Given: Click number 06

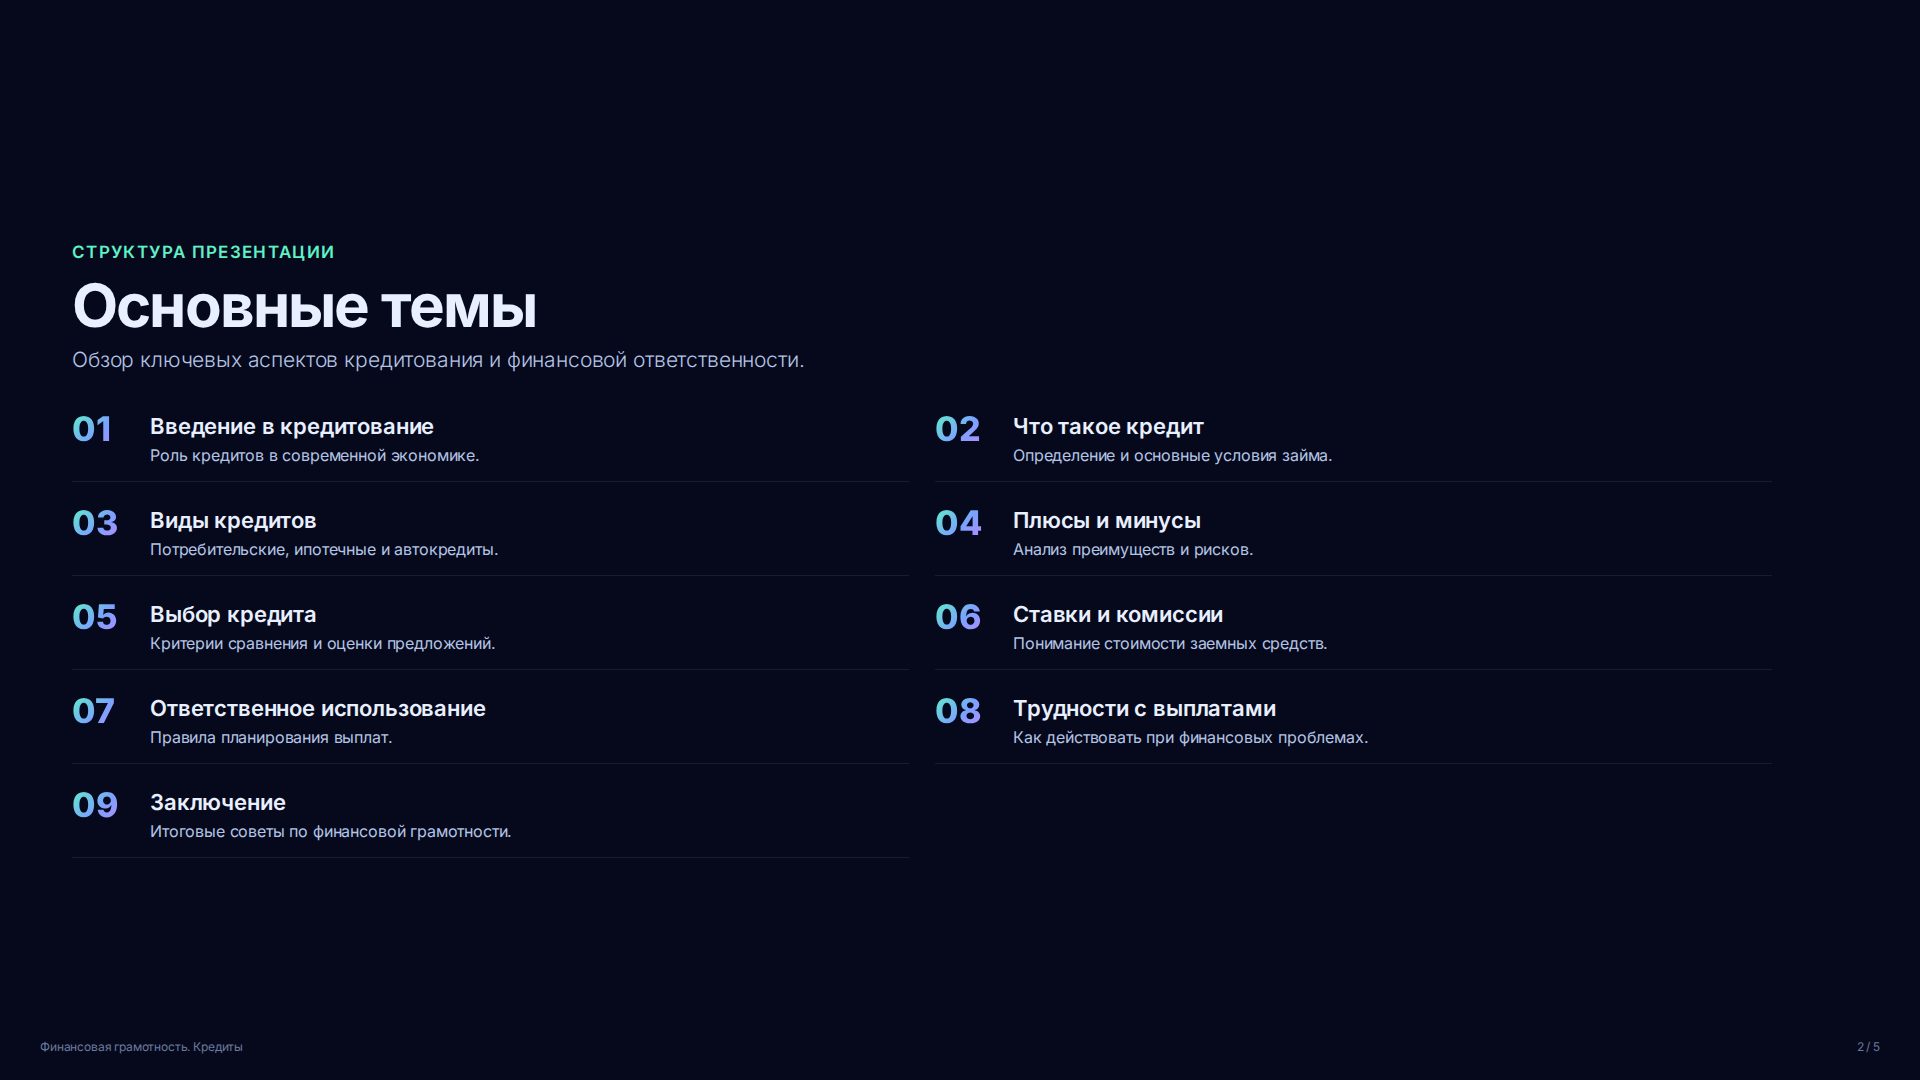Looking at the screenshot, I should pos(958,617).
